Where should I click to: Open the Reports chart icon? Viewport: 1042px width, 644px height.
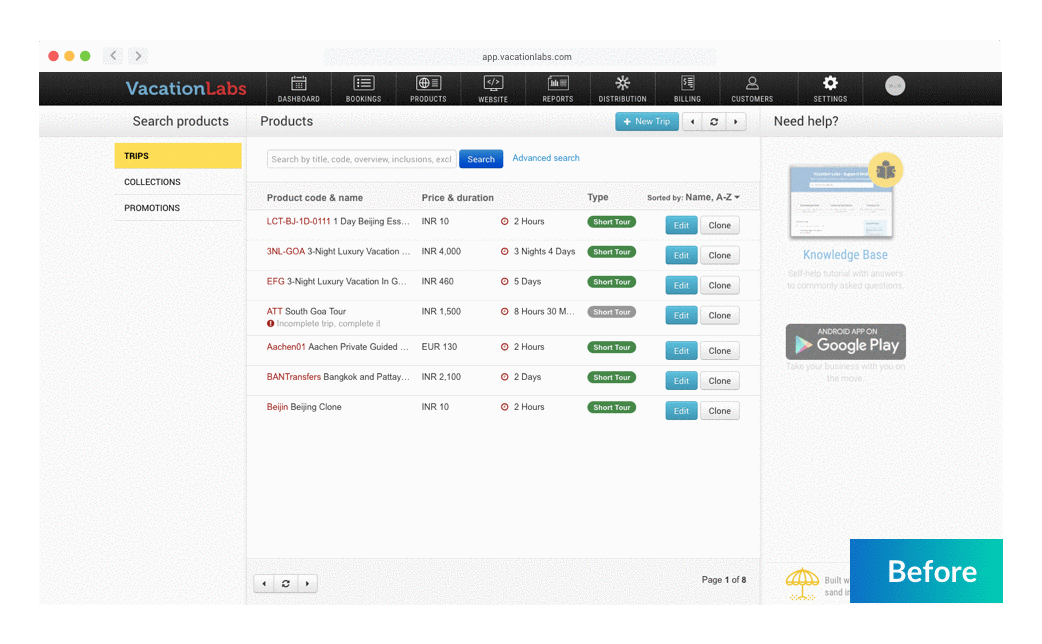click(x=558, y=84)
